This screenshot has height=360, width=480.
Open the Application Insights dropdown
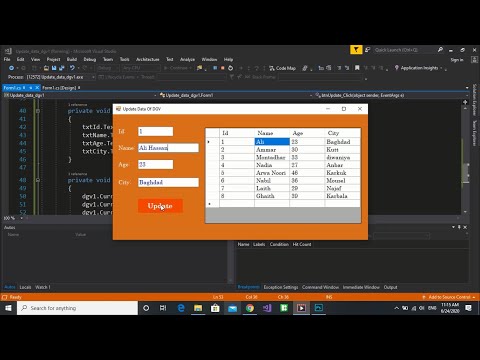420,68
